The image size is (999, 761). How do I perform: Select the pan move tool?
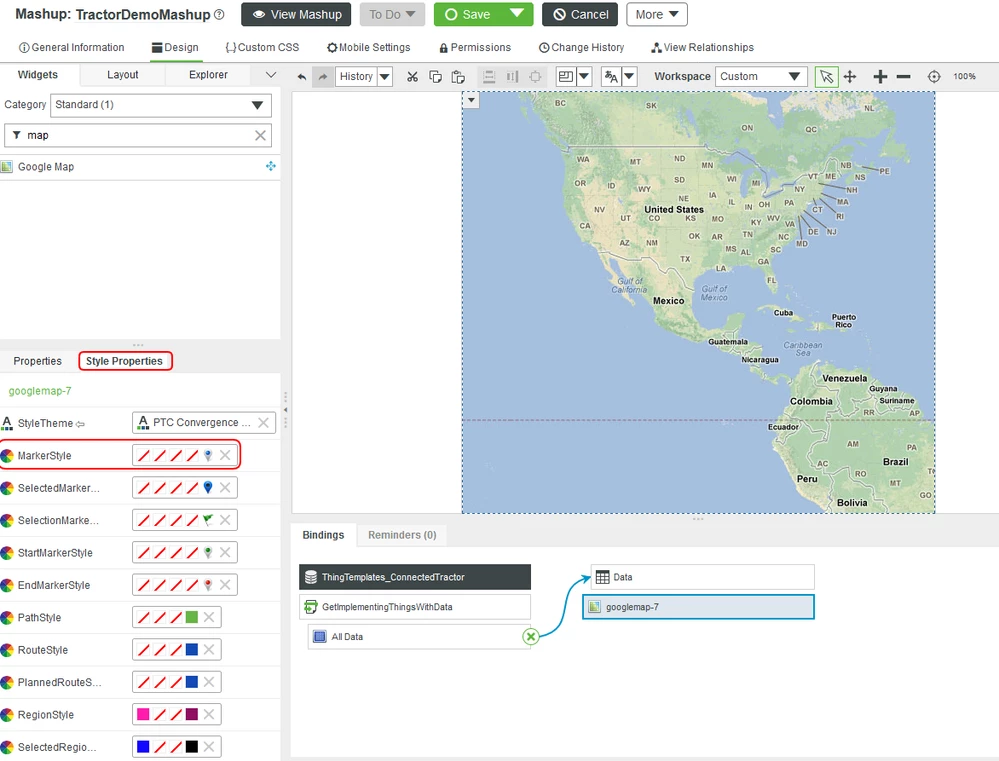pyautogui.click(x=850, y=76)
